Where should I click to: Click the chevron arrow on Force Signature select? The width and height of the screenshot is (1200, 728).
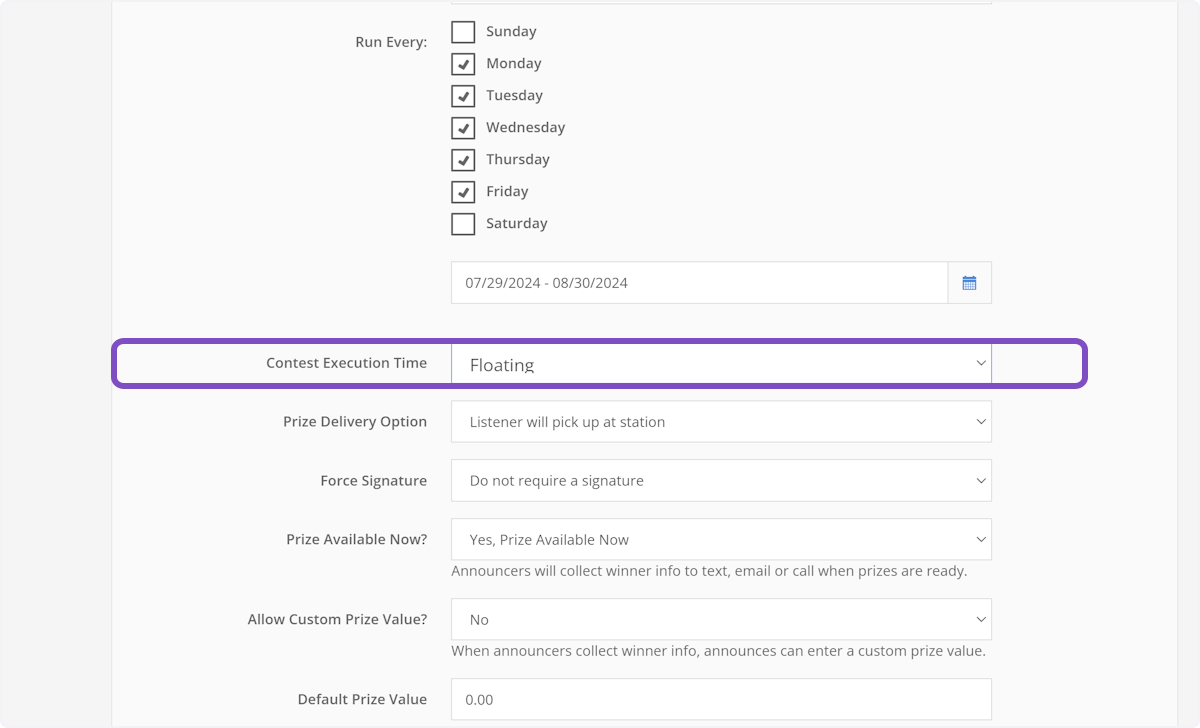pyautogui.click(x=980, y=481)
